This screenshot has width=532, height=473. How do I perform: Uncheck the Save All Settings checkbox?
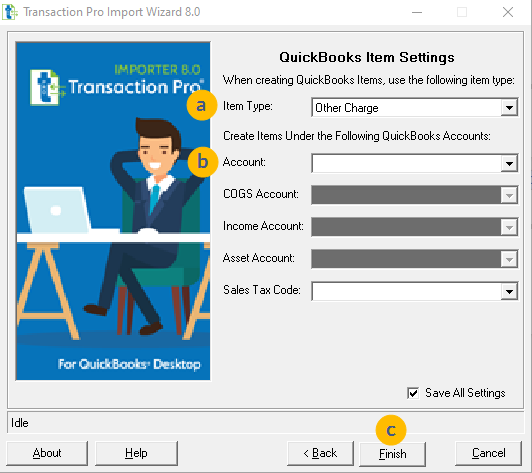coord(413,393)
